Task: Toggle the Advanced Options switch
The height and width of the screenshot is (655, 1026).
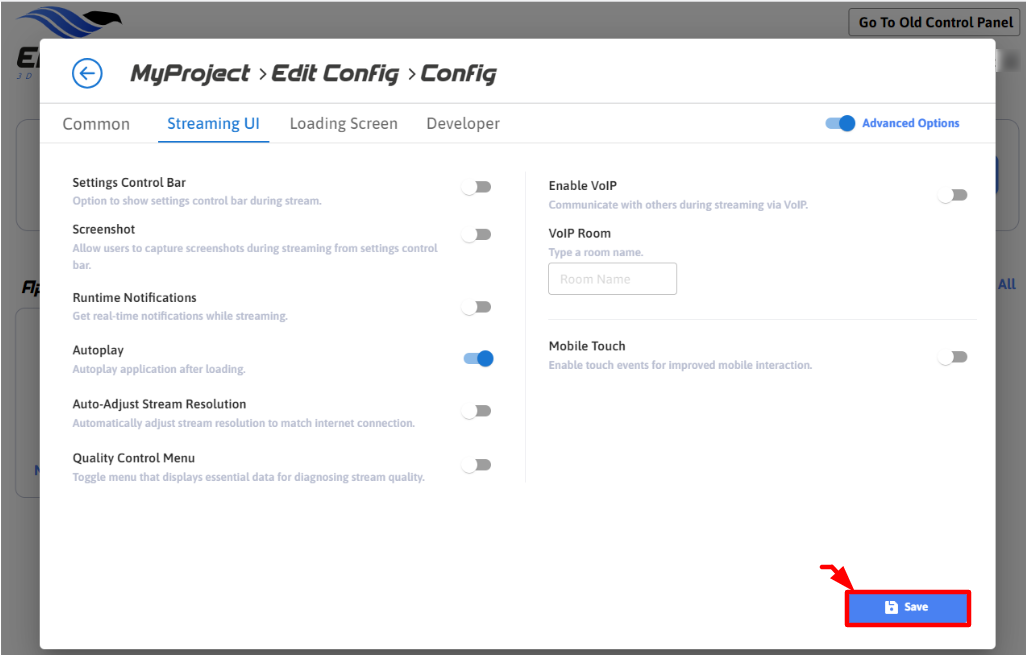Action: point(840,123)
